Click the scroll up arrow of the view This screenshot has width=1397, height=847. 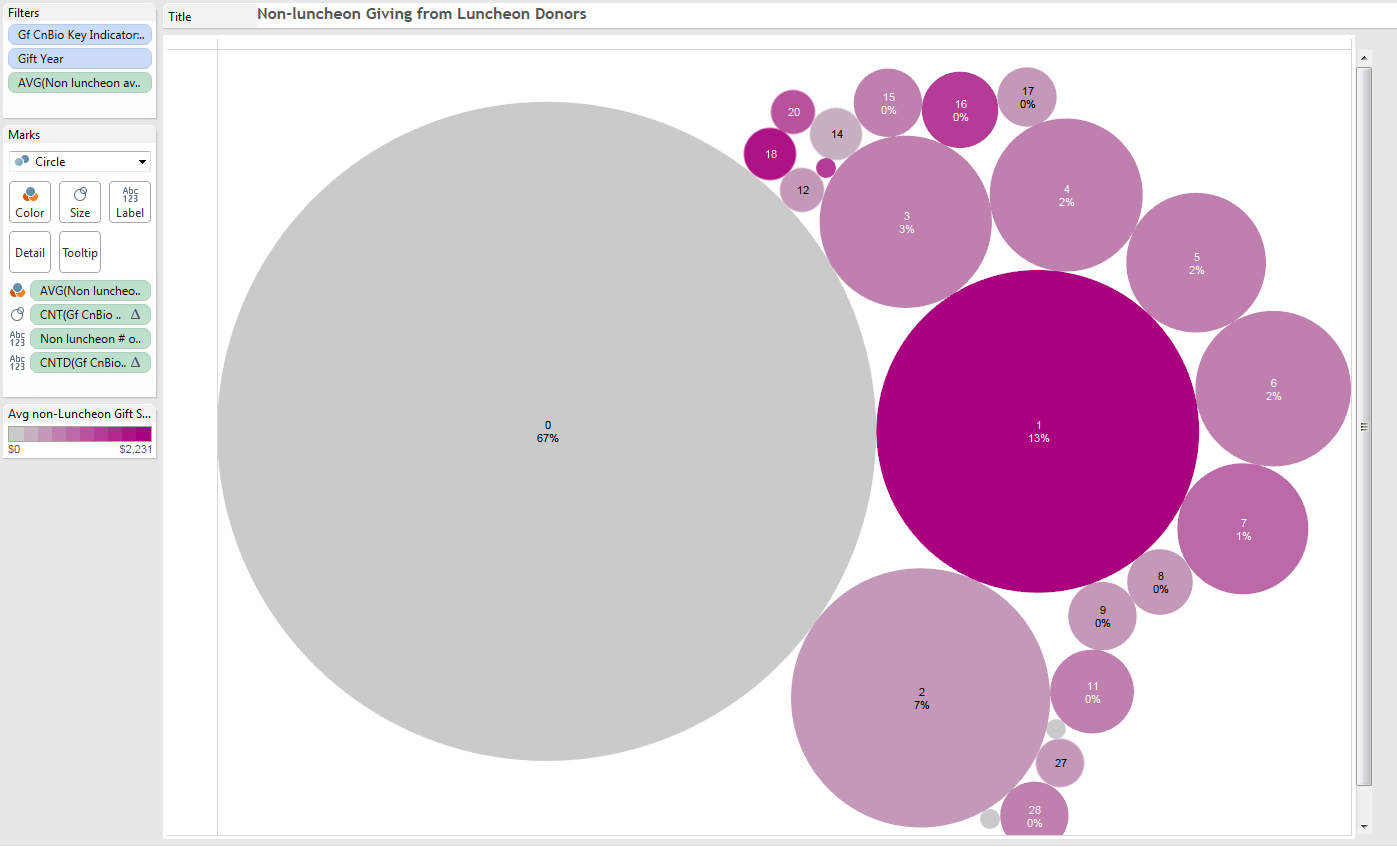coord(1364,59)
